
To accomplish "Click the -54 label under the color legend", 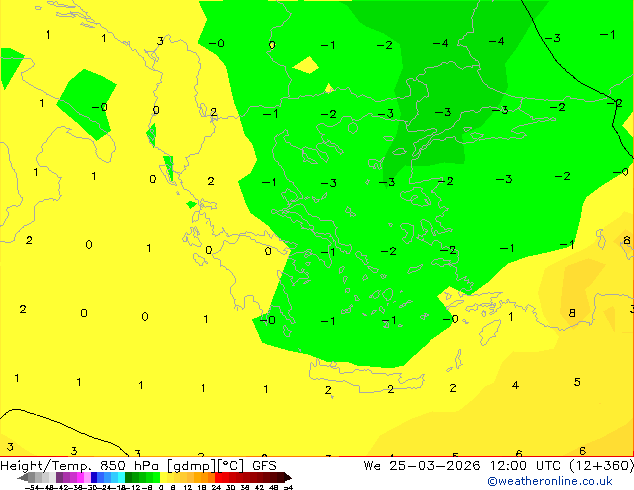I will [x=32, y=488].
